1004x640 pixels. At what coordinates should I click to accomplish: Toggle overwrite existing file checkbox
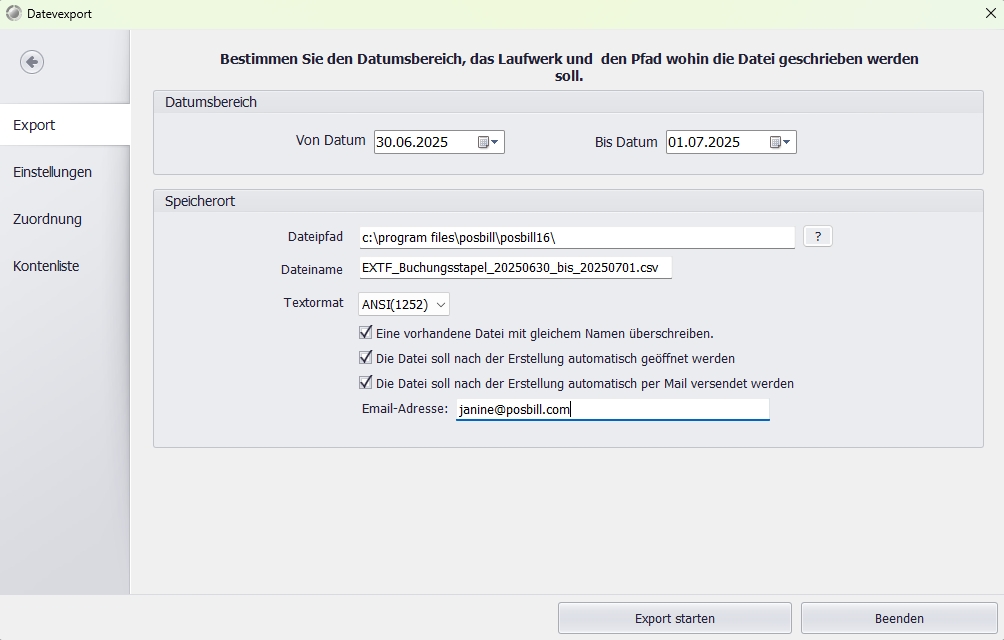coord(366,333)
